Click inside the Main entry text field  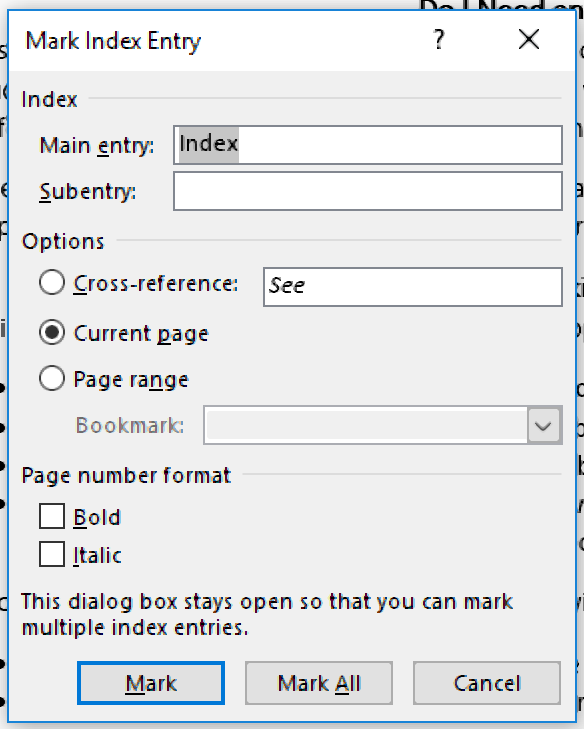368,145
